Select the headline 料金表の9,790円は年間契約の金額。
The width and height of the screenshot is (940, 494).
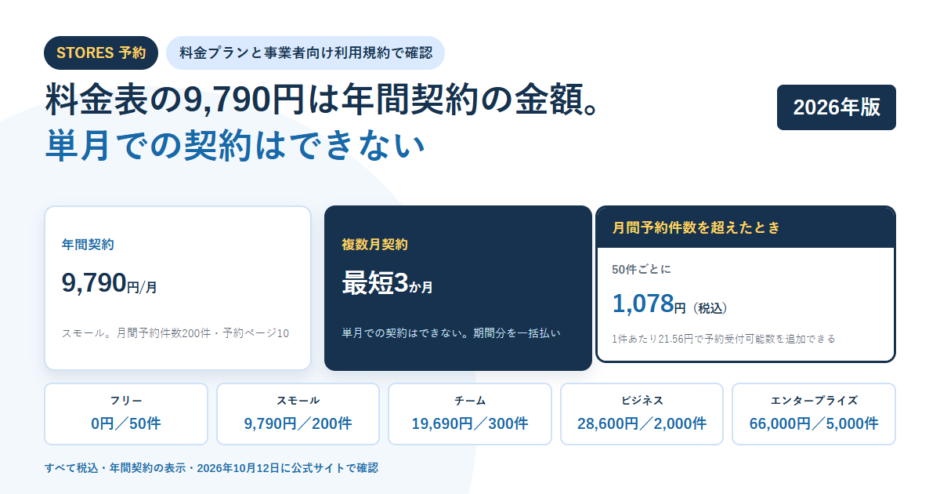pyautogui.click(x=323, y=100)
